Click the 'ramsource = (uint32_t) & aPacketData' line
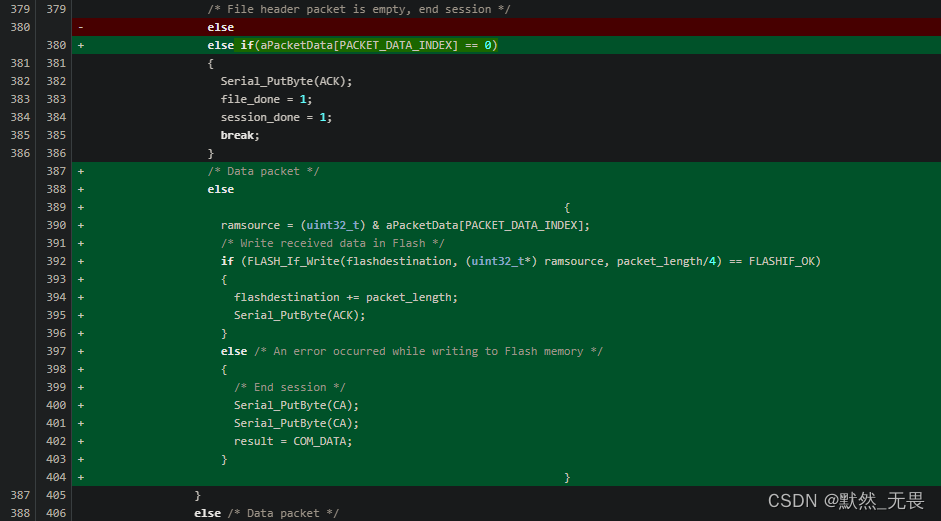941x521 pixels. (405, 225)
